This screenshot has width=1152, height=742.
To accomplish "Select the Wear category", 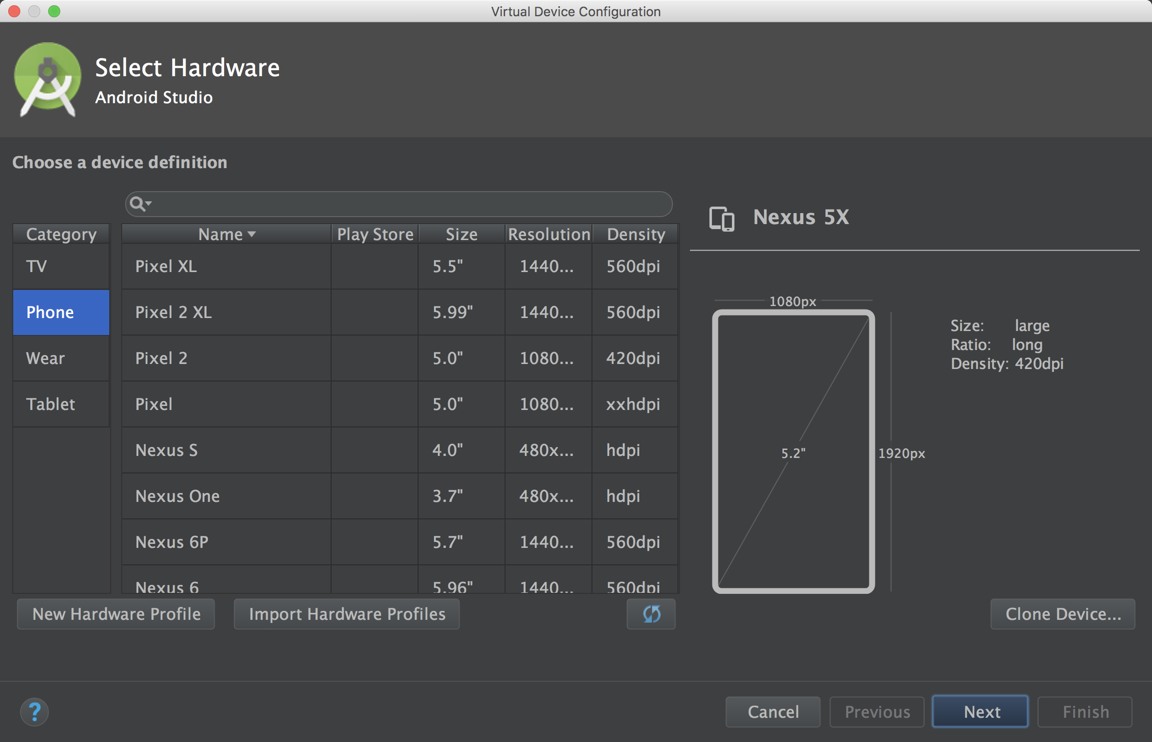I will pyautogui.click(x=61, y=359).
